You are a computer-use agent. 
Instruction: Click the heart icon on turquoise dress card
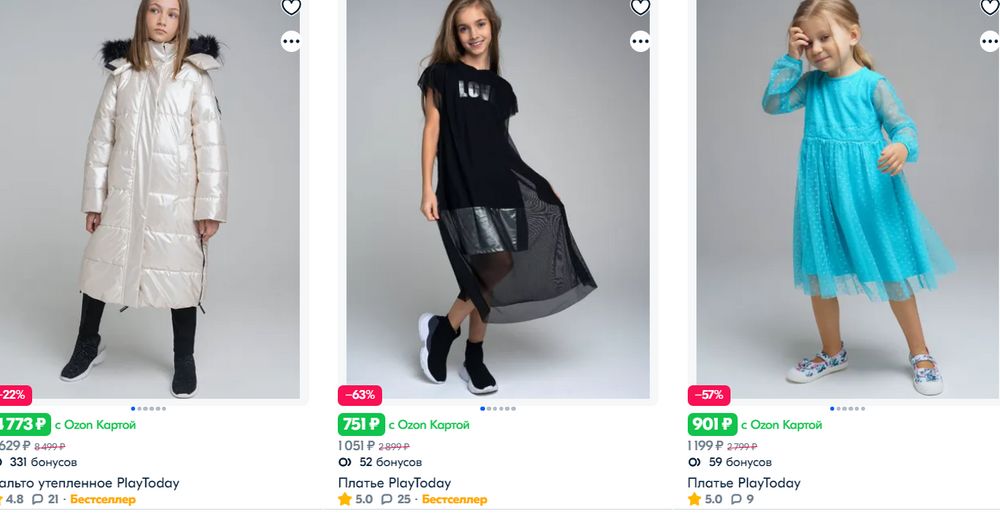tap(989, 7)
